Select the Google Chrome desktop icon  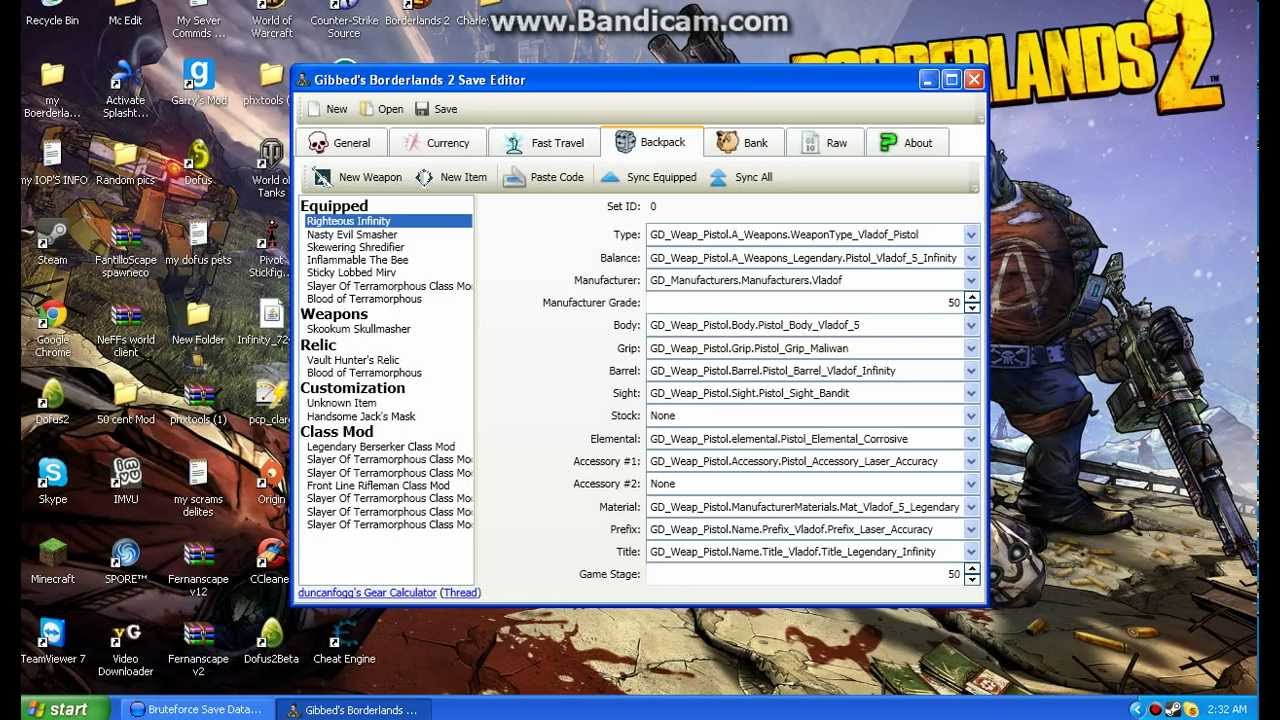[x=52, y=328]
